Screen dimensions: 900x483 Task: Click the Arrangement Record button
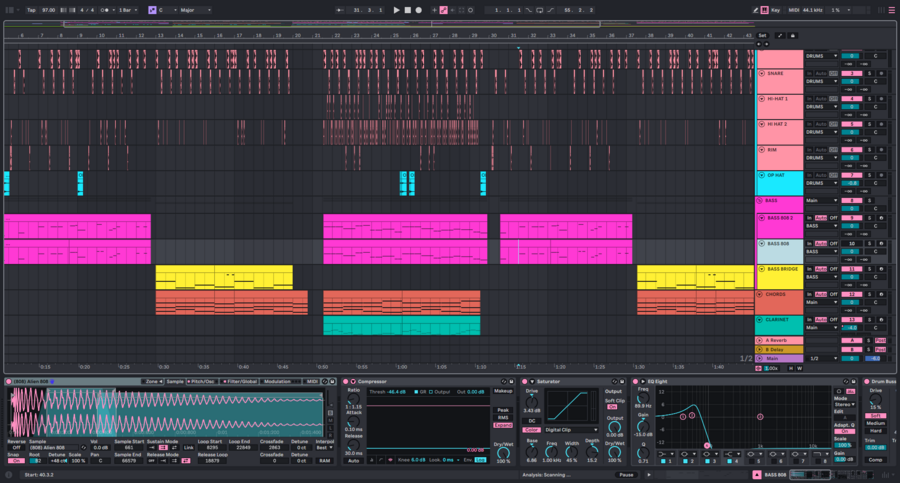[419, 9]
